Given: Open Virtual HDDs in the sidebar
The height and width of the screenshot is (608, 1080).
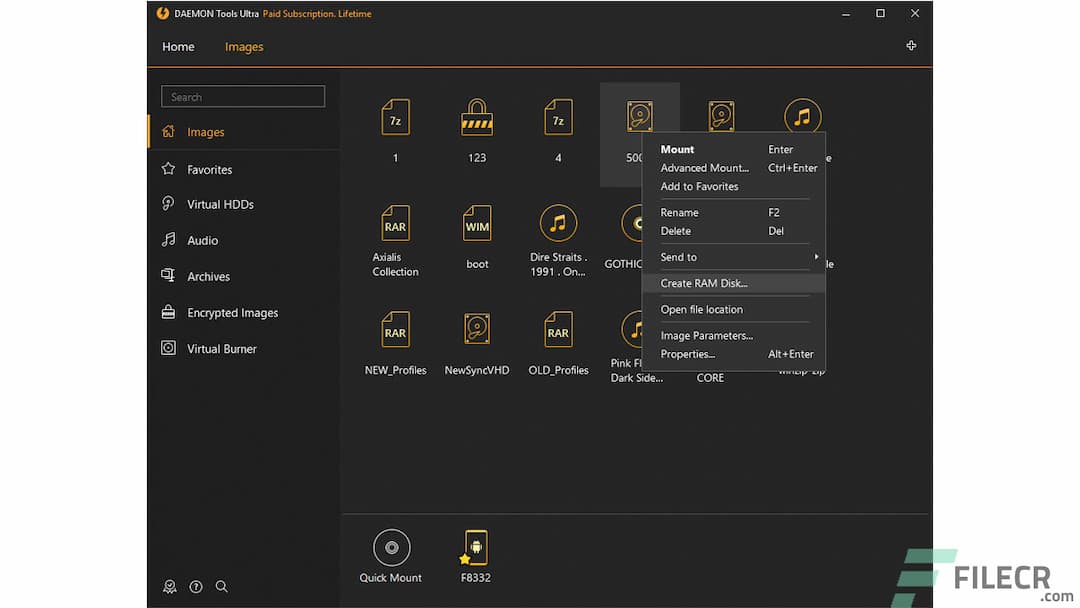Looking at the screenshot, I should click(220, 204).
